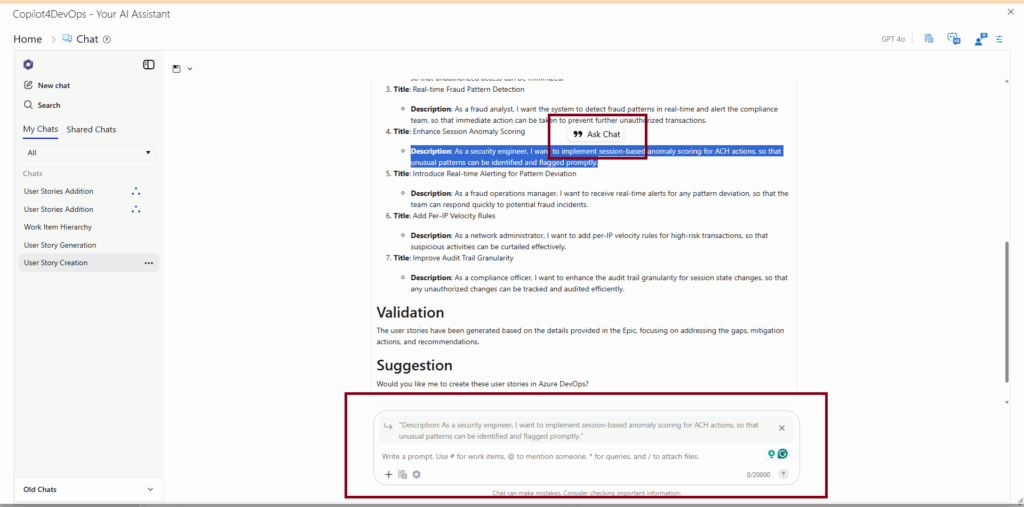Open the All filter dropdown

tap(88, 152)
